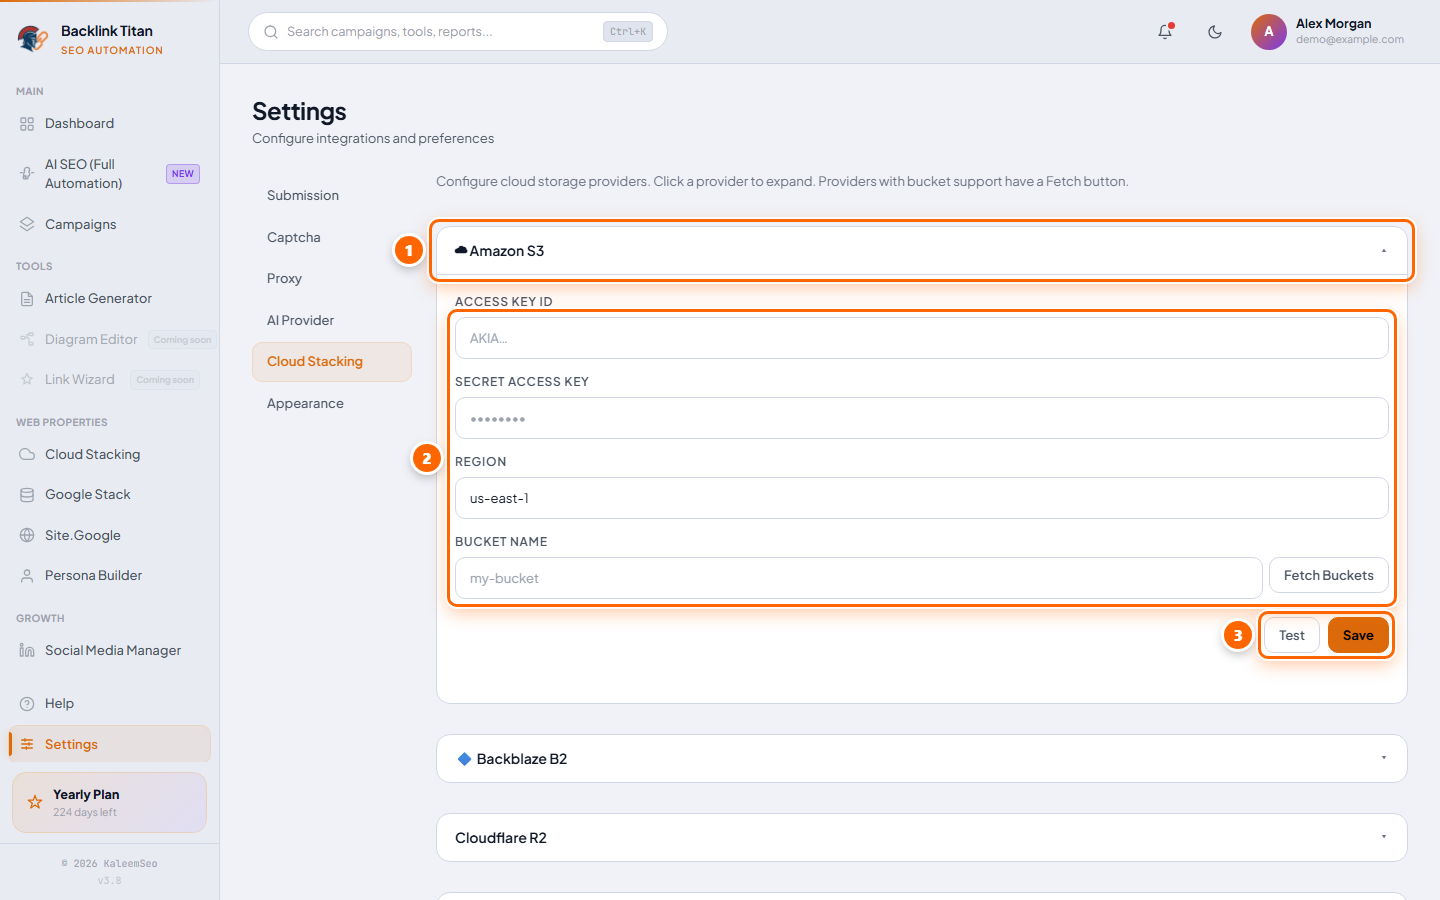Open the Captcha settings tab
The height and width of the screenshot is (900, 1440).
332,237
